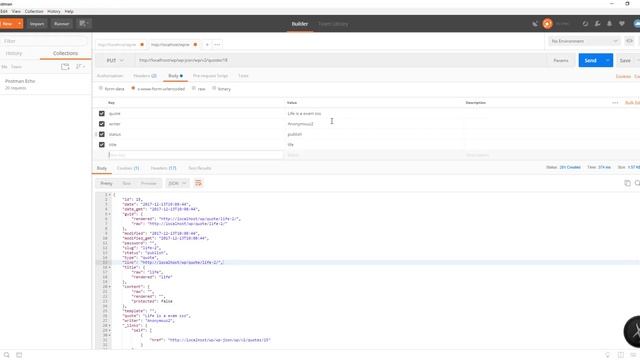The height and width of the screenshot is (360, 640).
Task: Open the PUT method dropdown
Action: click(x=115, y=60)
